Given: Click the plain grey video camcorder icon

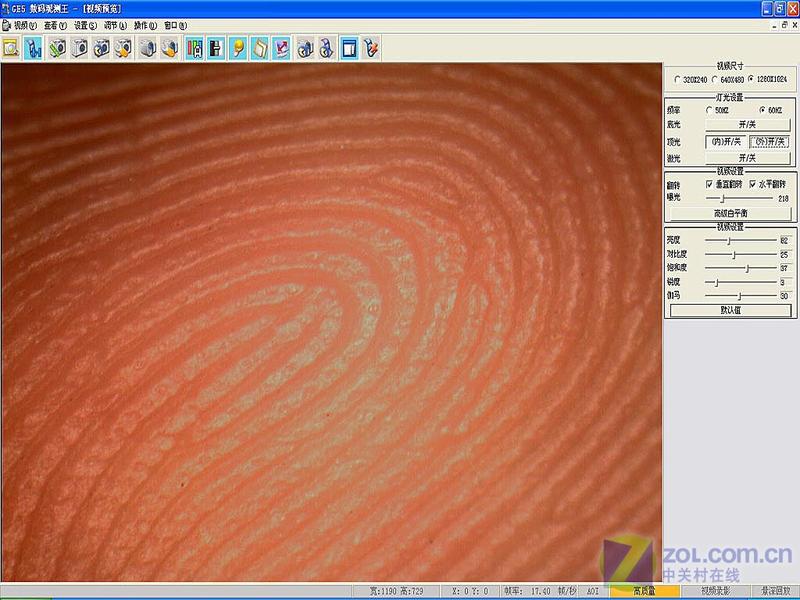Looking at the screenshot, I should [147, 48].
